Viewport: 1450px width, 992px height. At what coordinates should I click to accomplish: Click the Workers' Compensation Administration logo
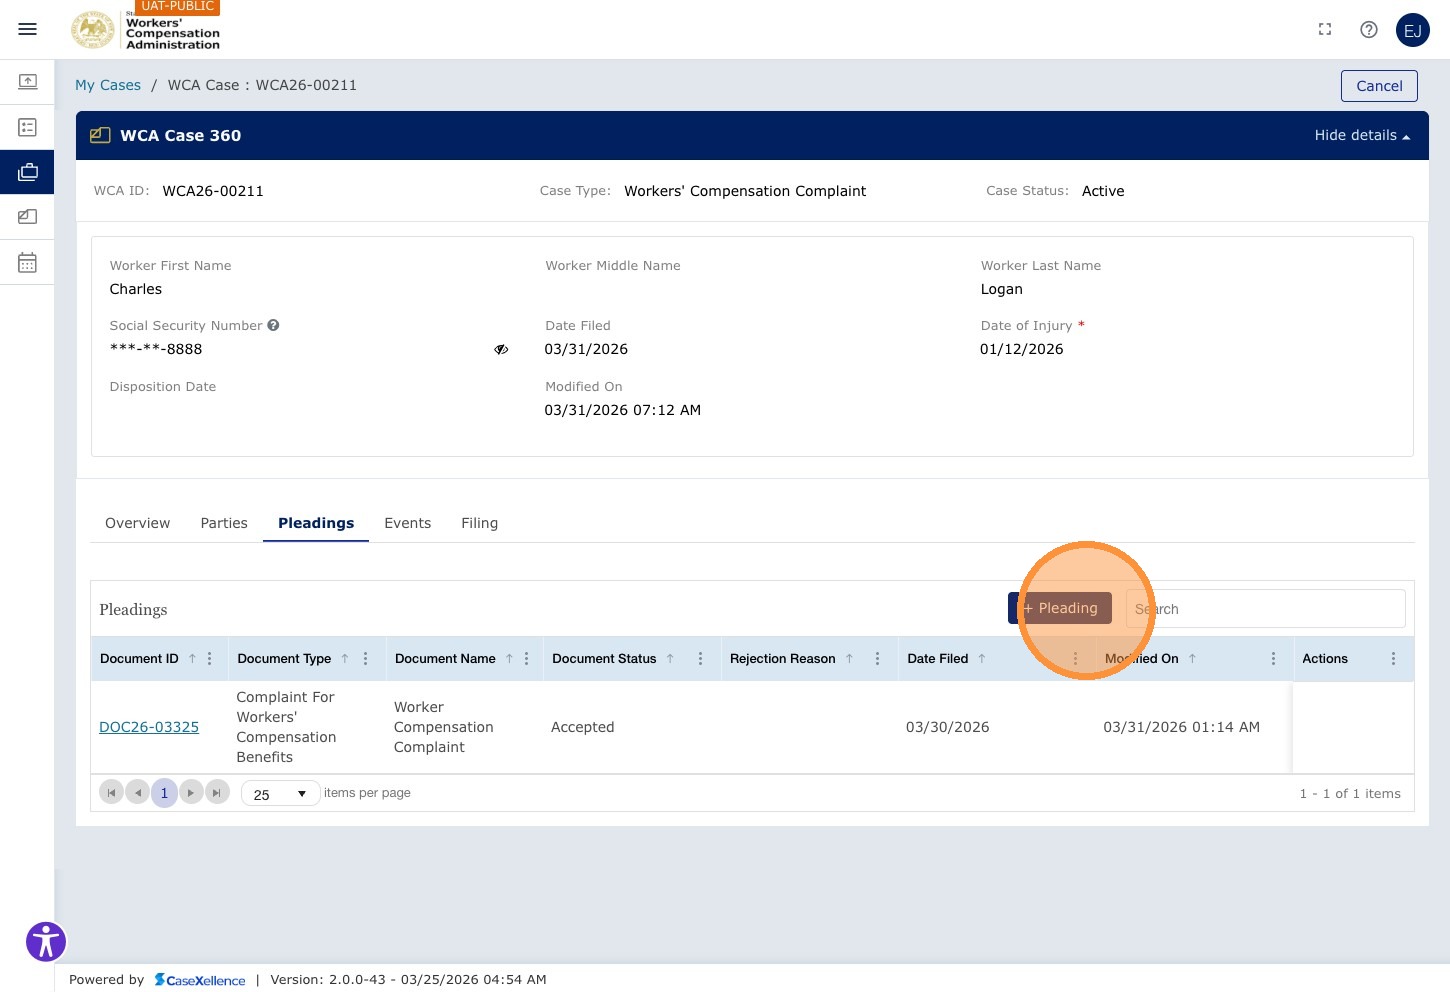pos(146,30)
